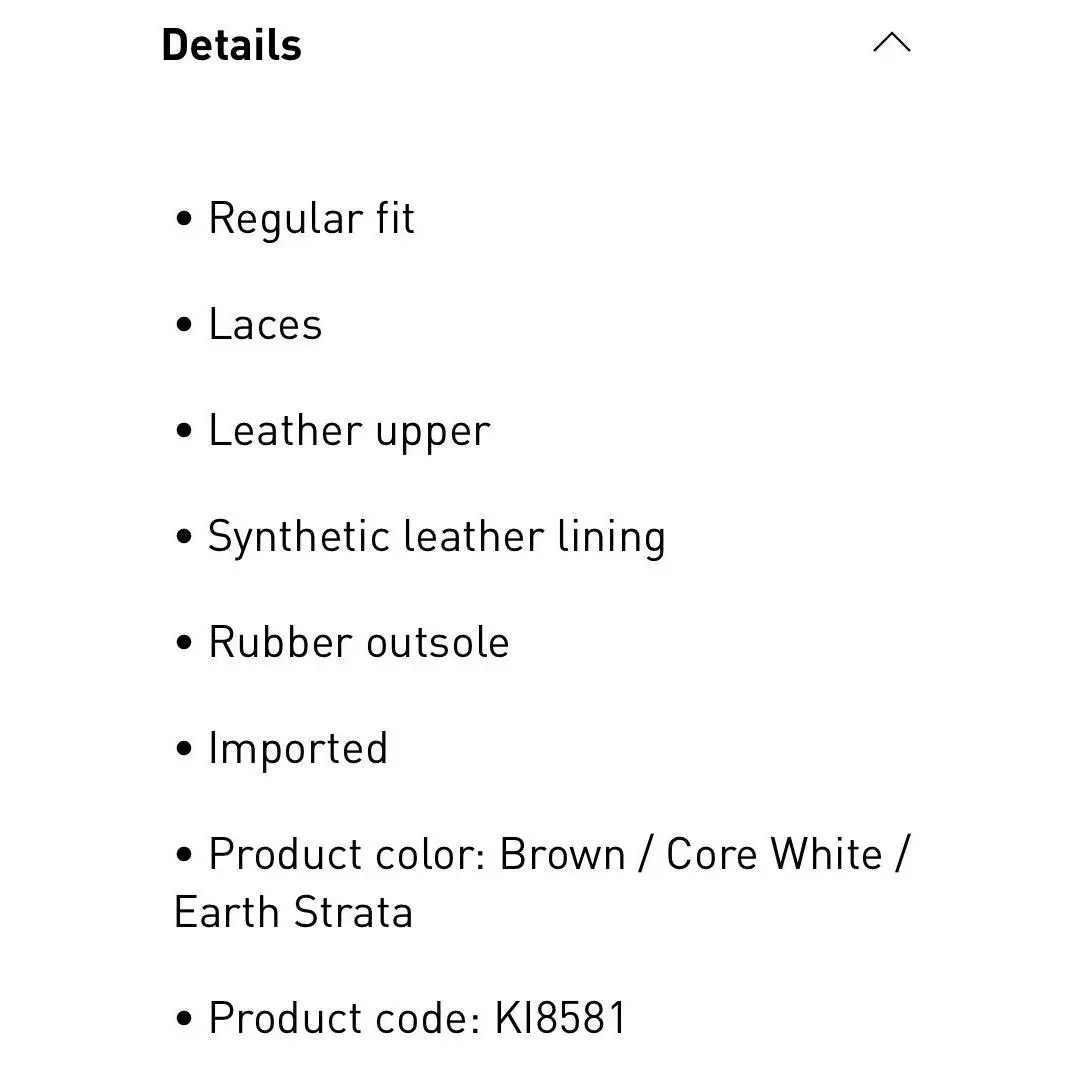Click the bullet beside Imported

coord(184,748)
